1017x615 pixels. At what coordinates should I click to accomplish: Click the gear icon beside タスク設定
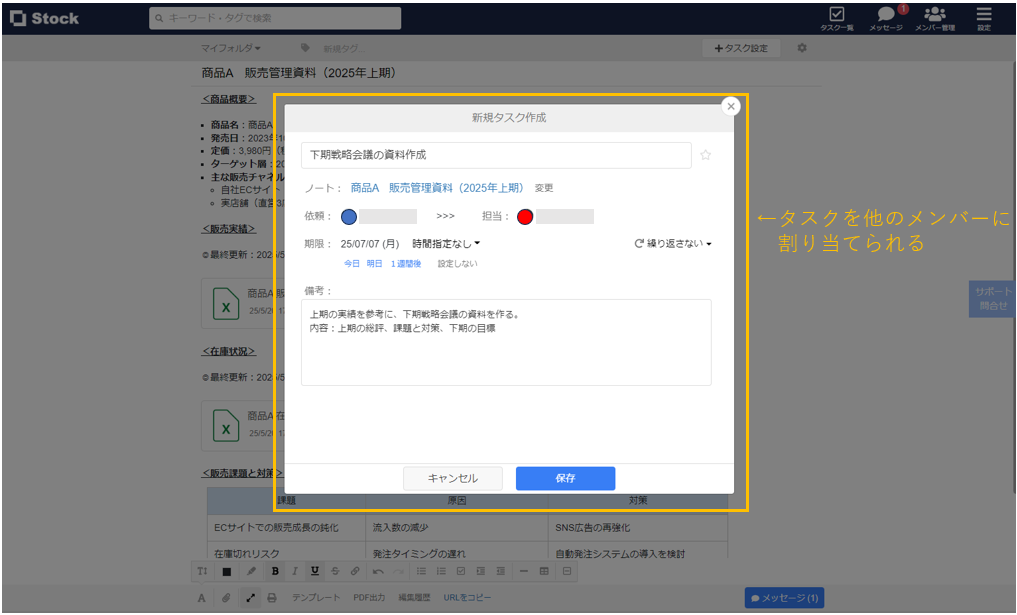click(x=801, y=47)
